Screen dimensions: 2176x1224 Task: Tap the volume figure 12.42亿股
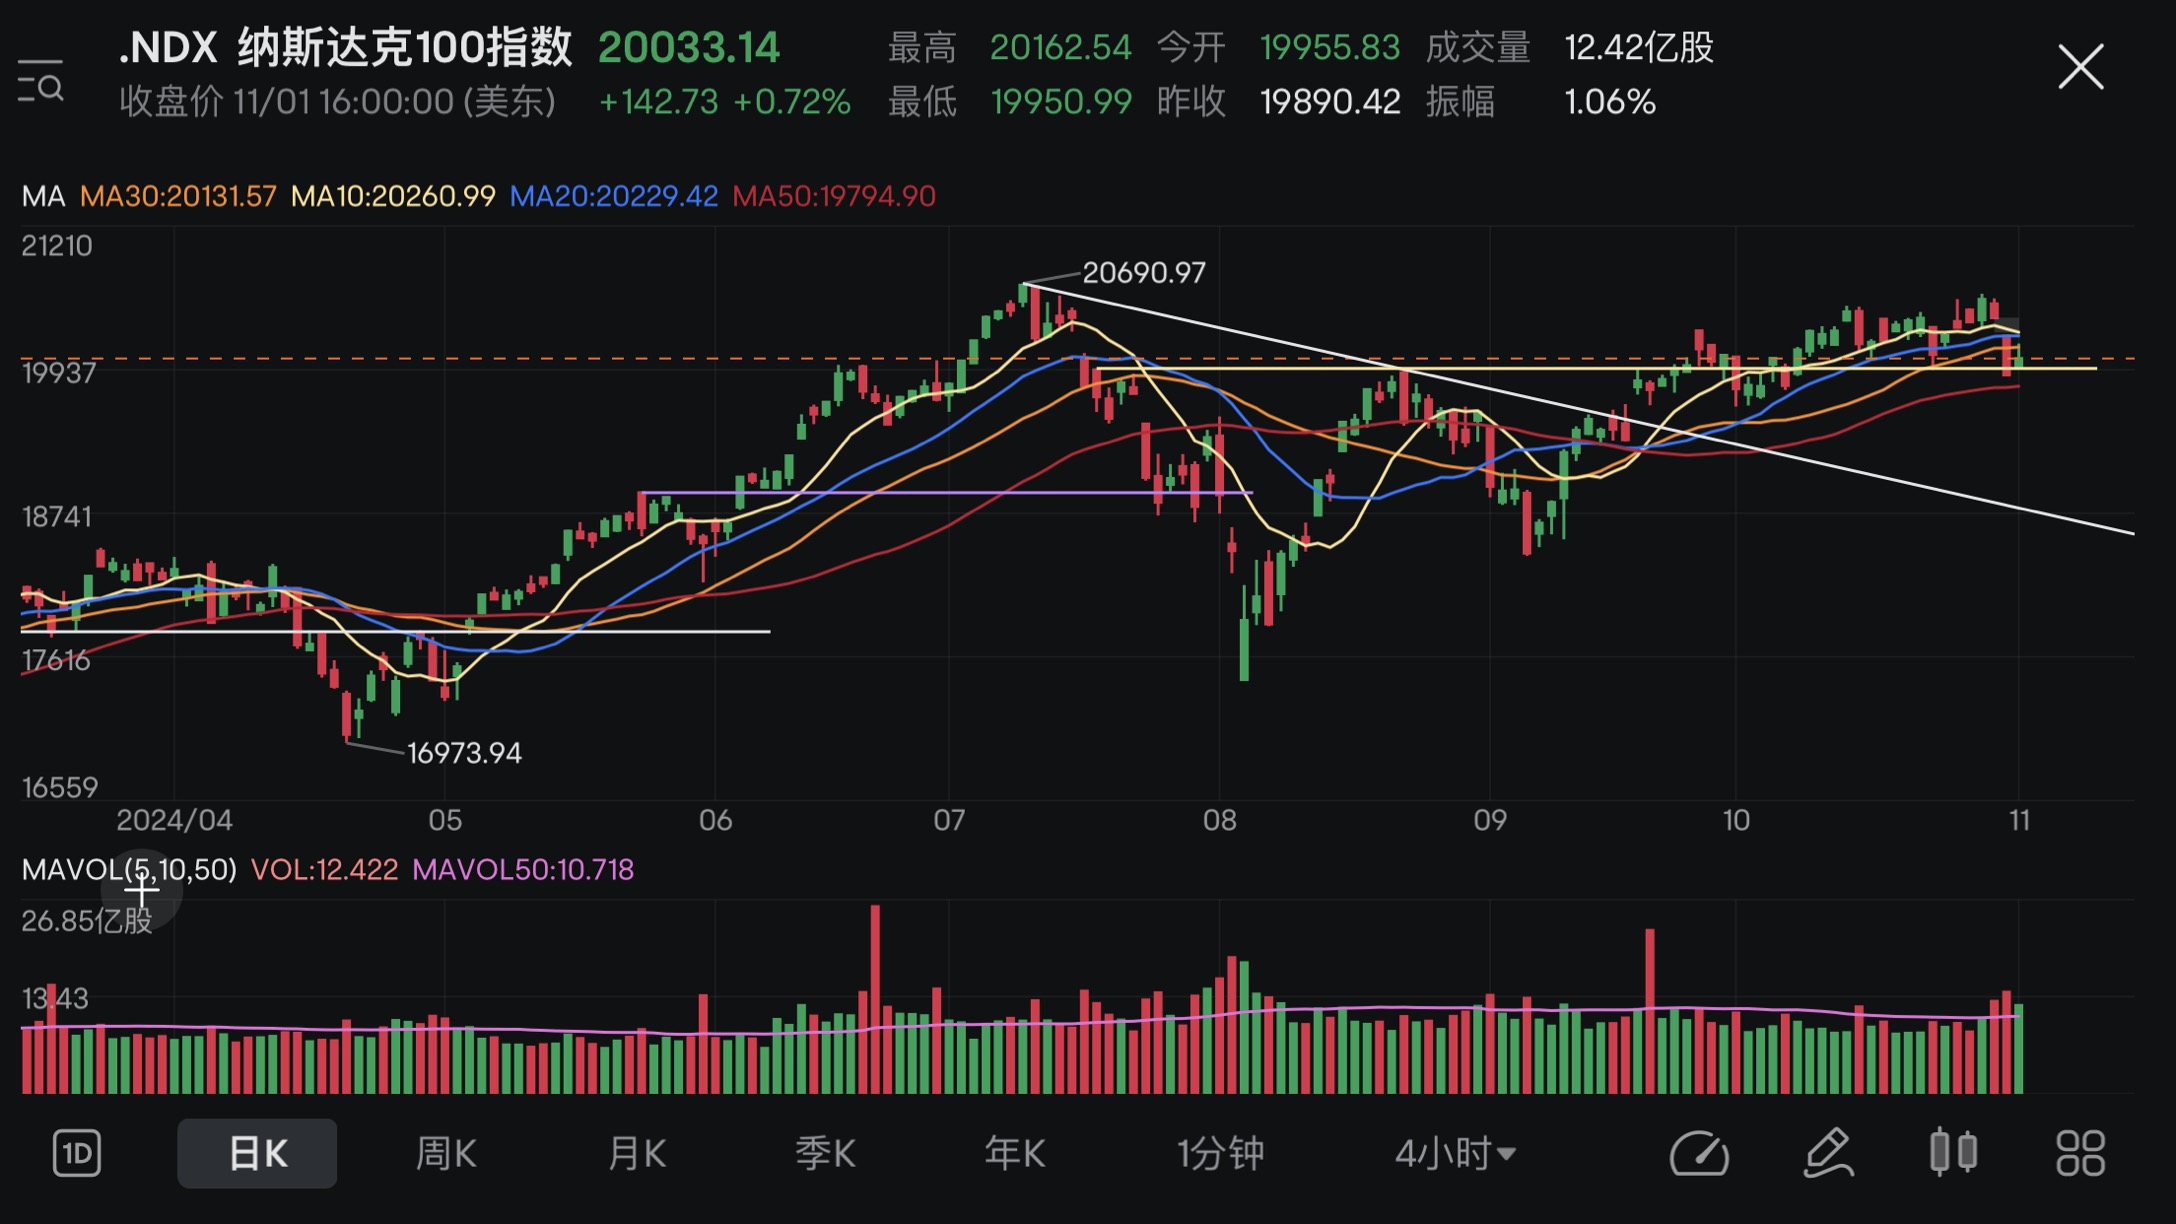coord(1639,47)
